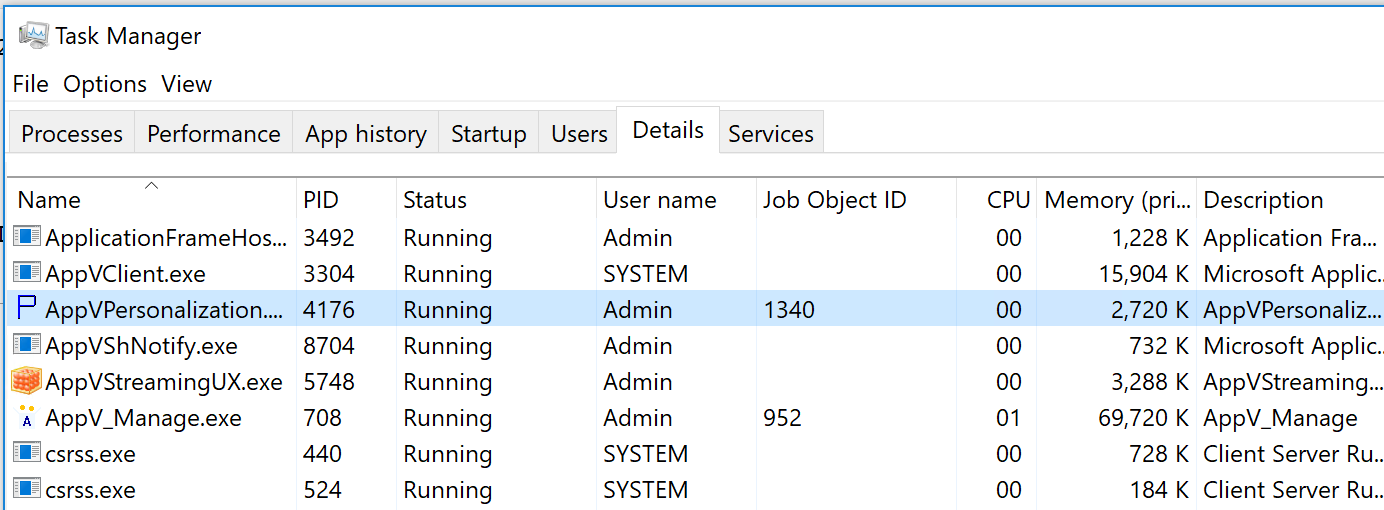Switch to the Performance tab
Screen dimensions: 1384x510
coord(214,133)
